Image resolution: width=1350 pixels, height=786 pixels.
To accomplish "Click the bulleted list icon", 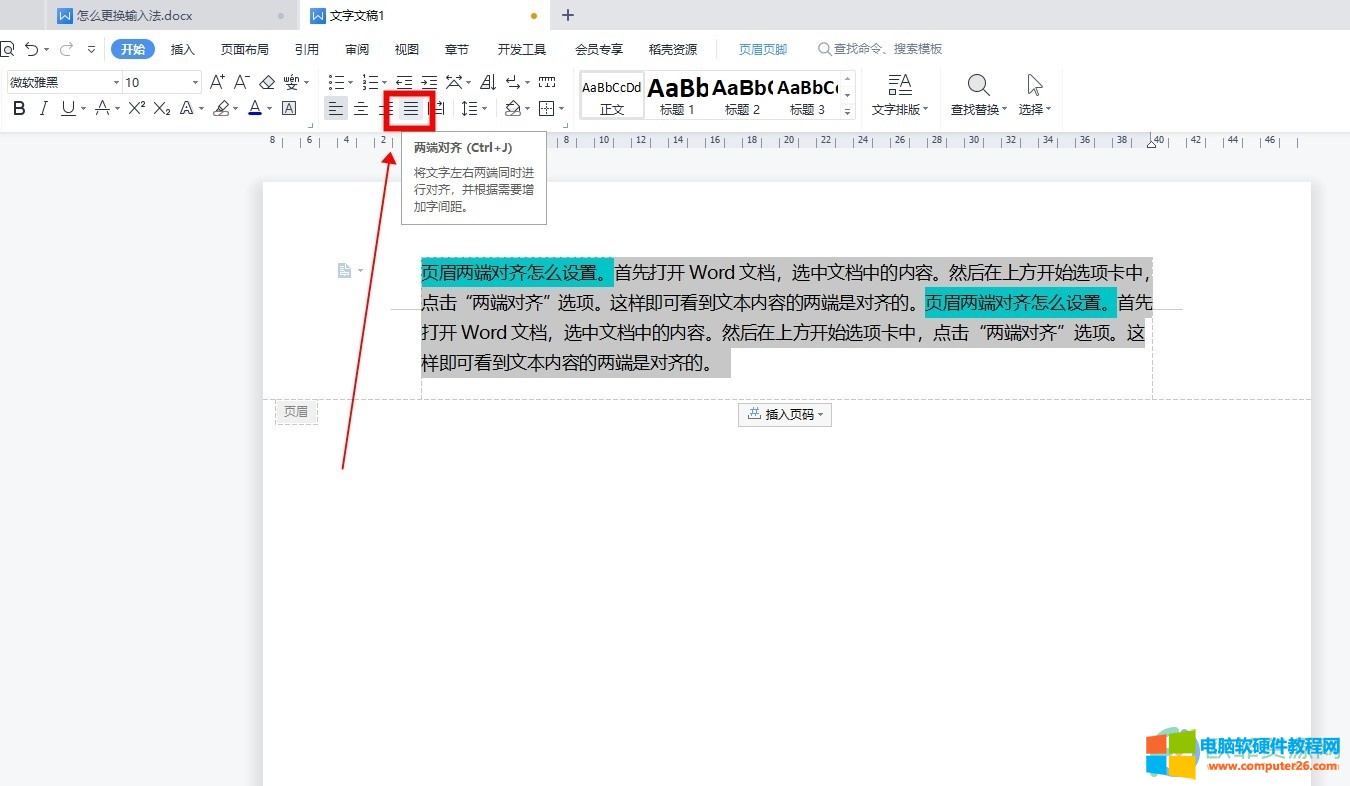I will pyautogui.click(x=337, y=82).
